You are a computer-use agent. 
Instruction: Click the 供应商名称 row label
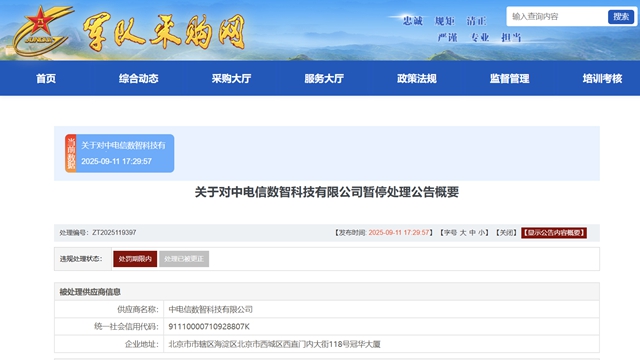138,309
